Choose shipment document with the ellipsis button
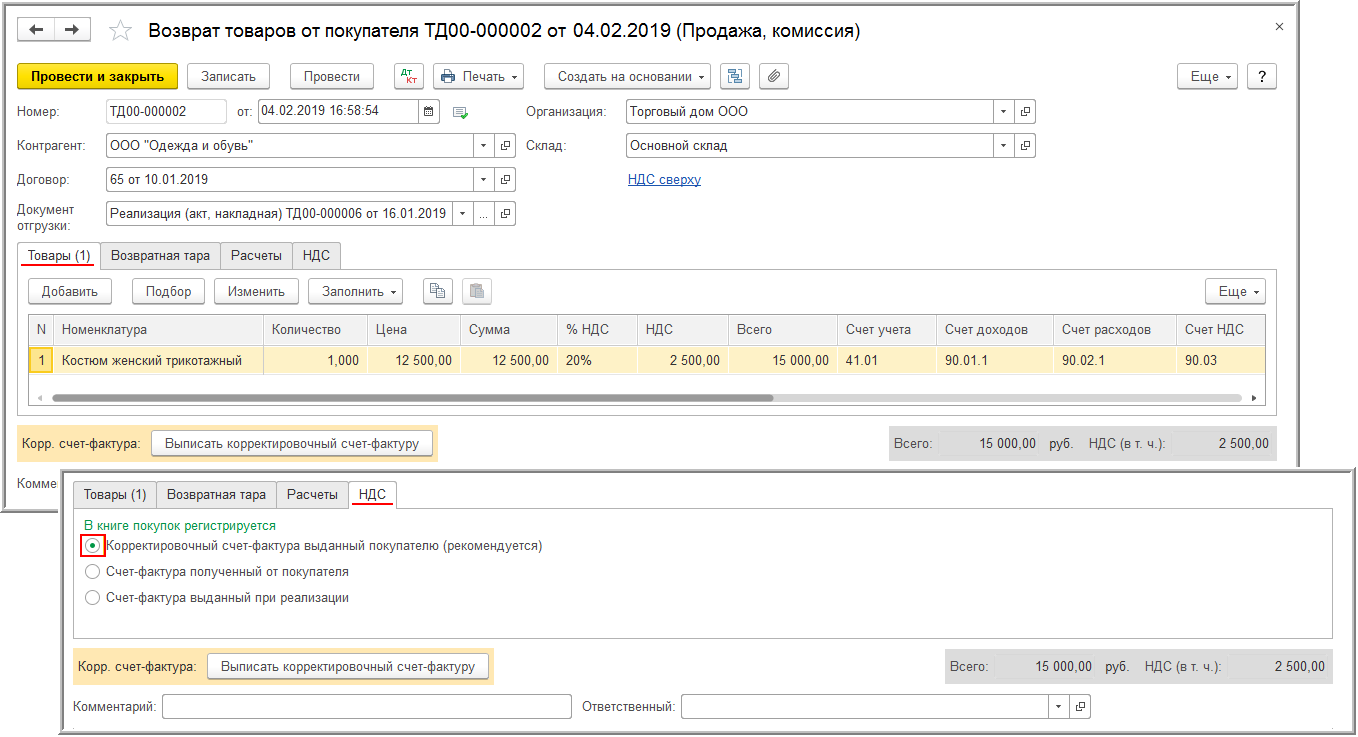 click(x=484, y=213)
